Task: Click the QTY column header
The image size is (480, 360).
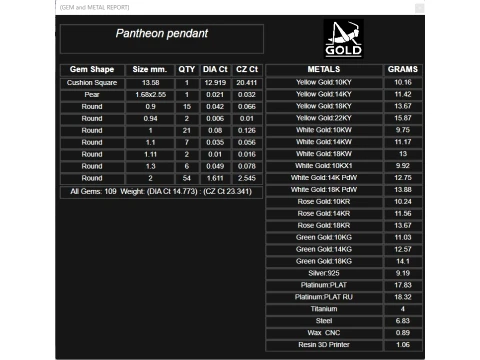Action: click(x=187, y=70)
